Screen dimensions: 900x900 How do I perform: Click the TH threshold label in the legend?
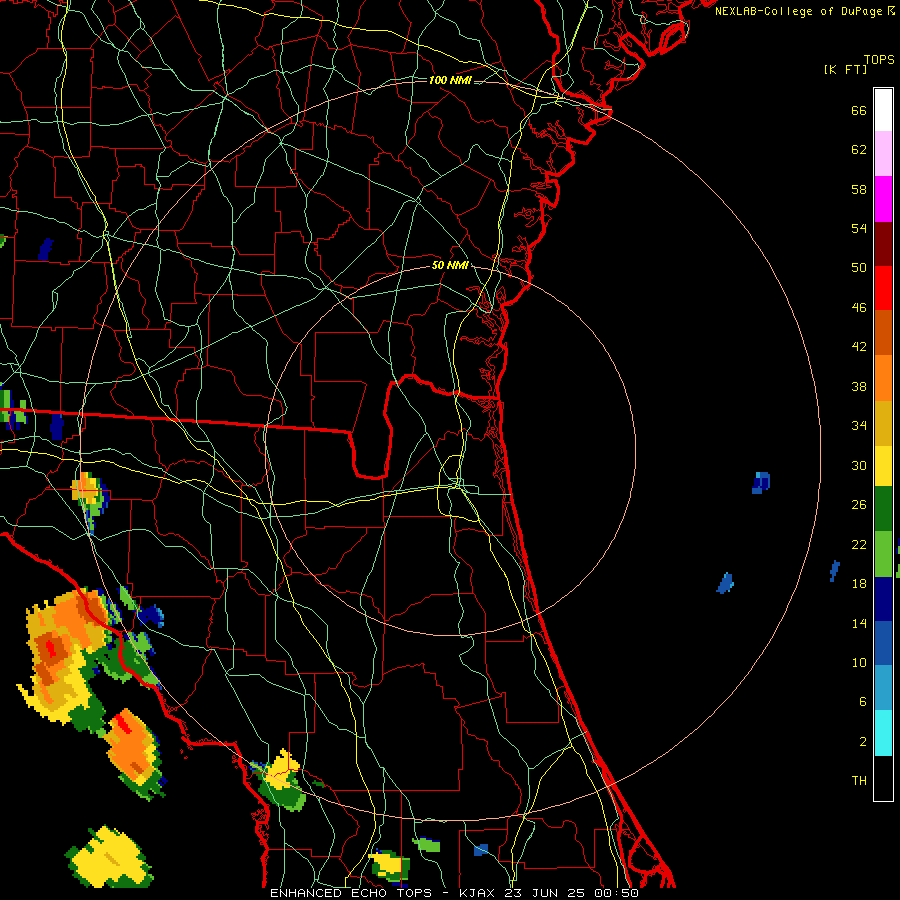(x=859, y=780)
